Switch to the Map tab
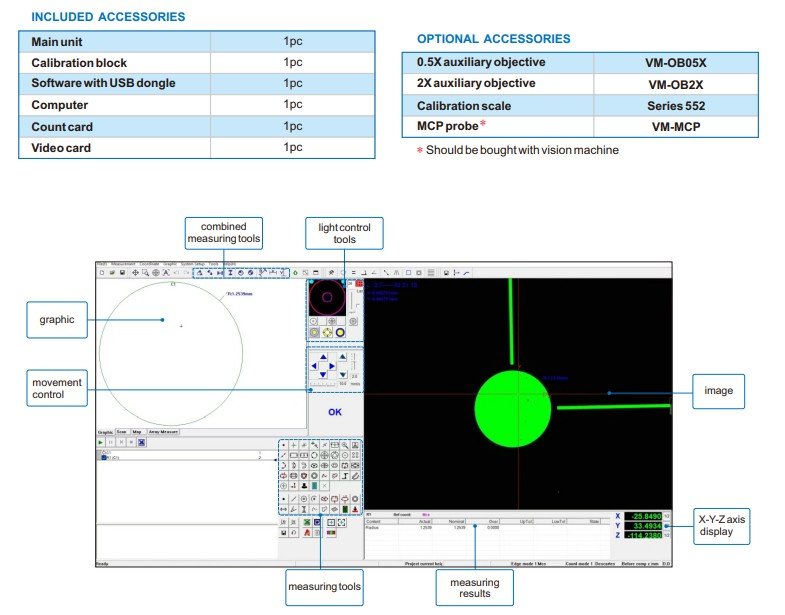The height and width of the screenshot is (615, 785). click(137, 432)
